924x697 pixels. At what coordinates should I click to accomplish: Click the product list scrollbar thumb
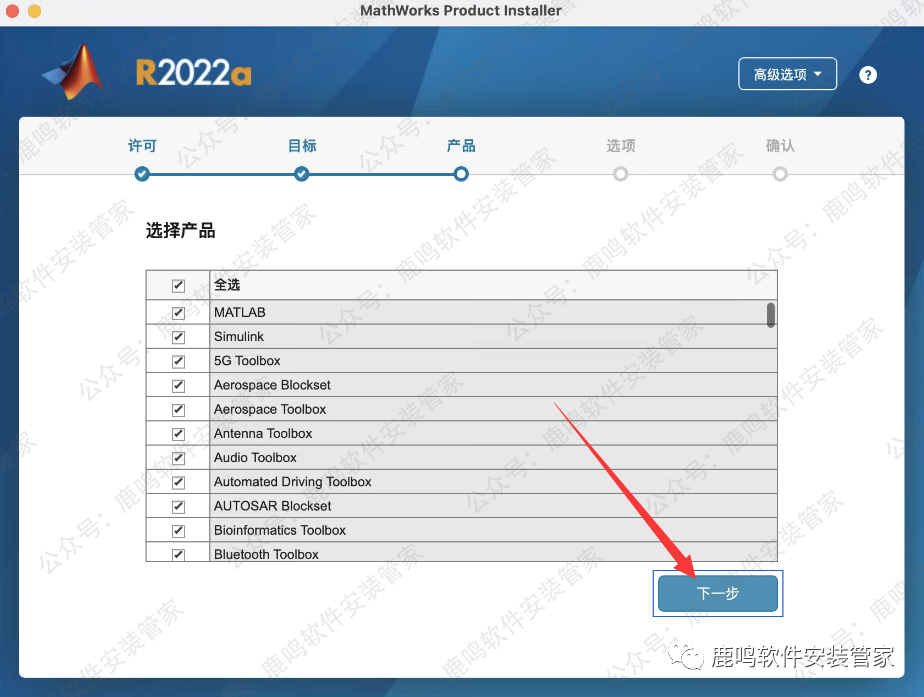coord(770,315)
